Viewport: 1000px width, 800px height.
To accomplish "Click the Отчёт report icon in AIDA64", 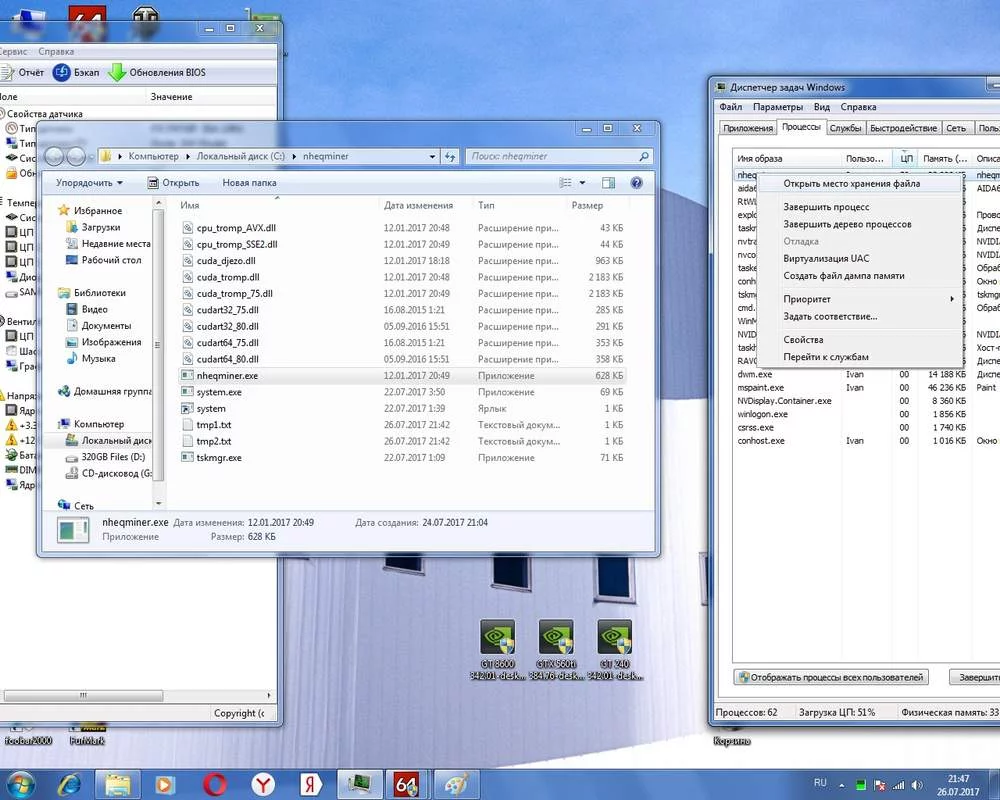I will 6,73.
